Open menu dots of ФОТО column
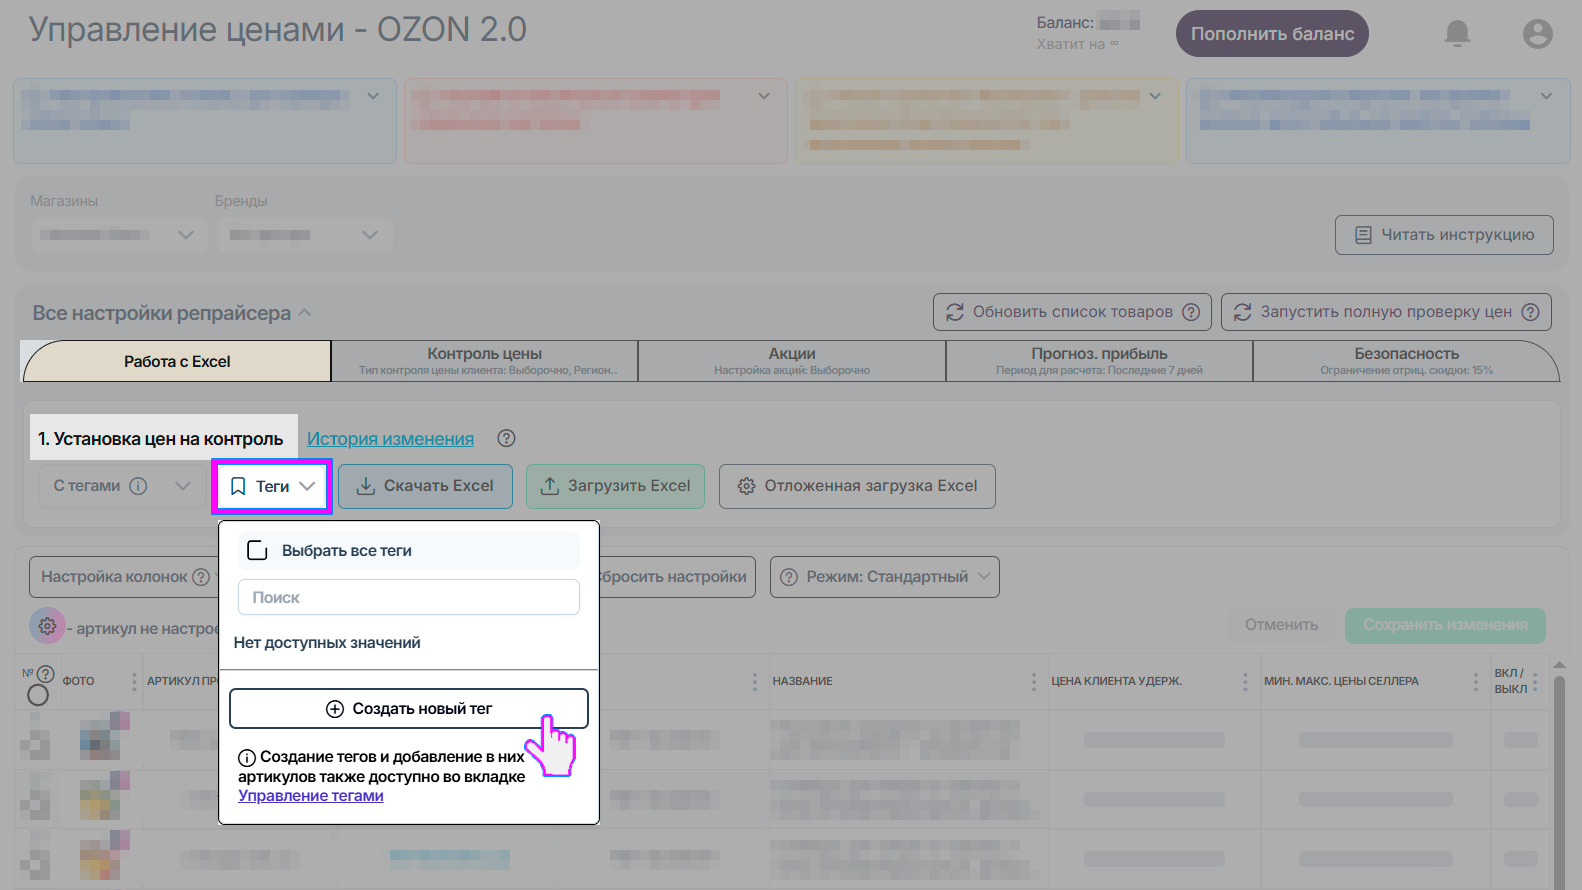 (x=134, y=682)
